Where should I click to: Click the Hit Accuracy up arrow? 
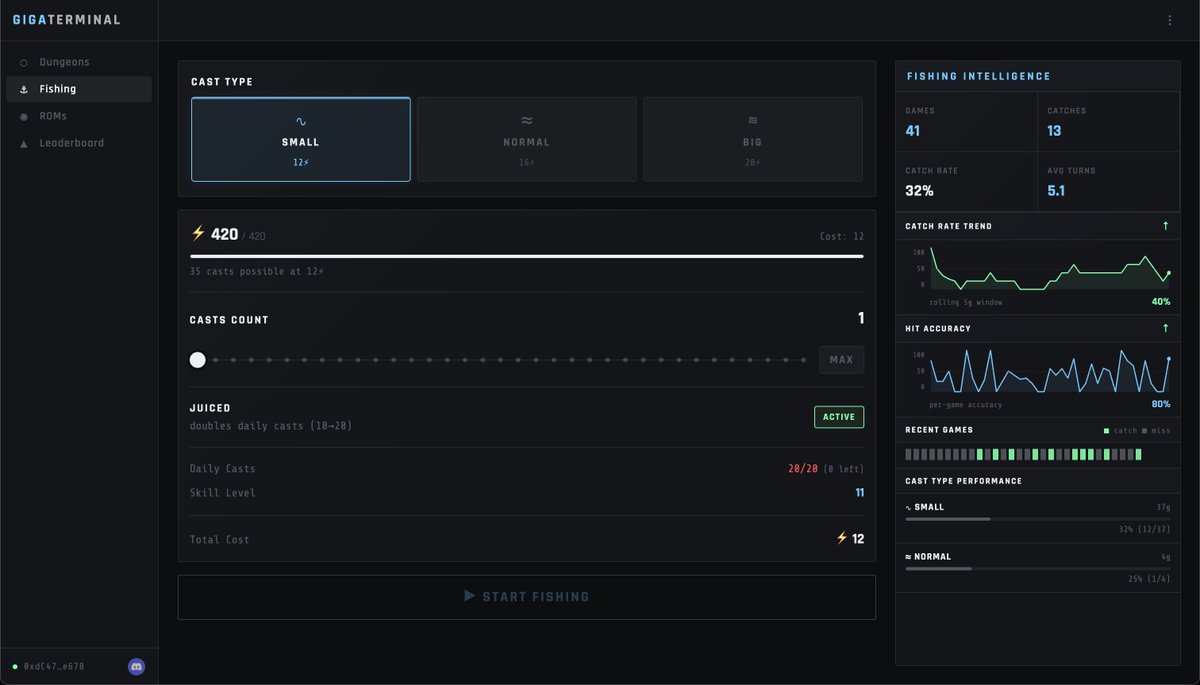(1165, 328)
